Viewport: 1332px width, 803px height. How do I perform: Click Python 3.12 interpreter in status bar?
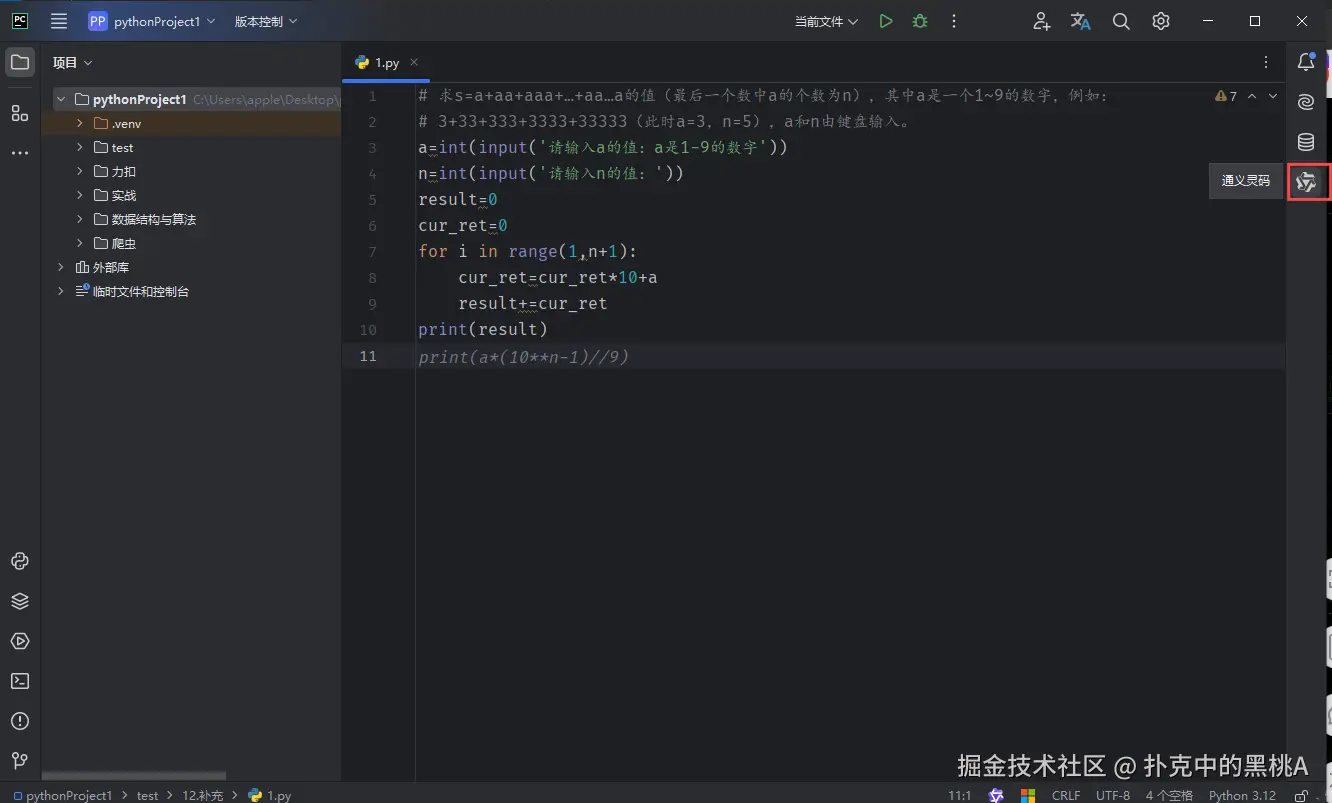pos(1242,795)
